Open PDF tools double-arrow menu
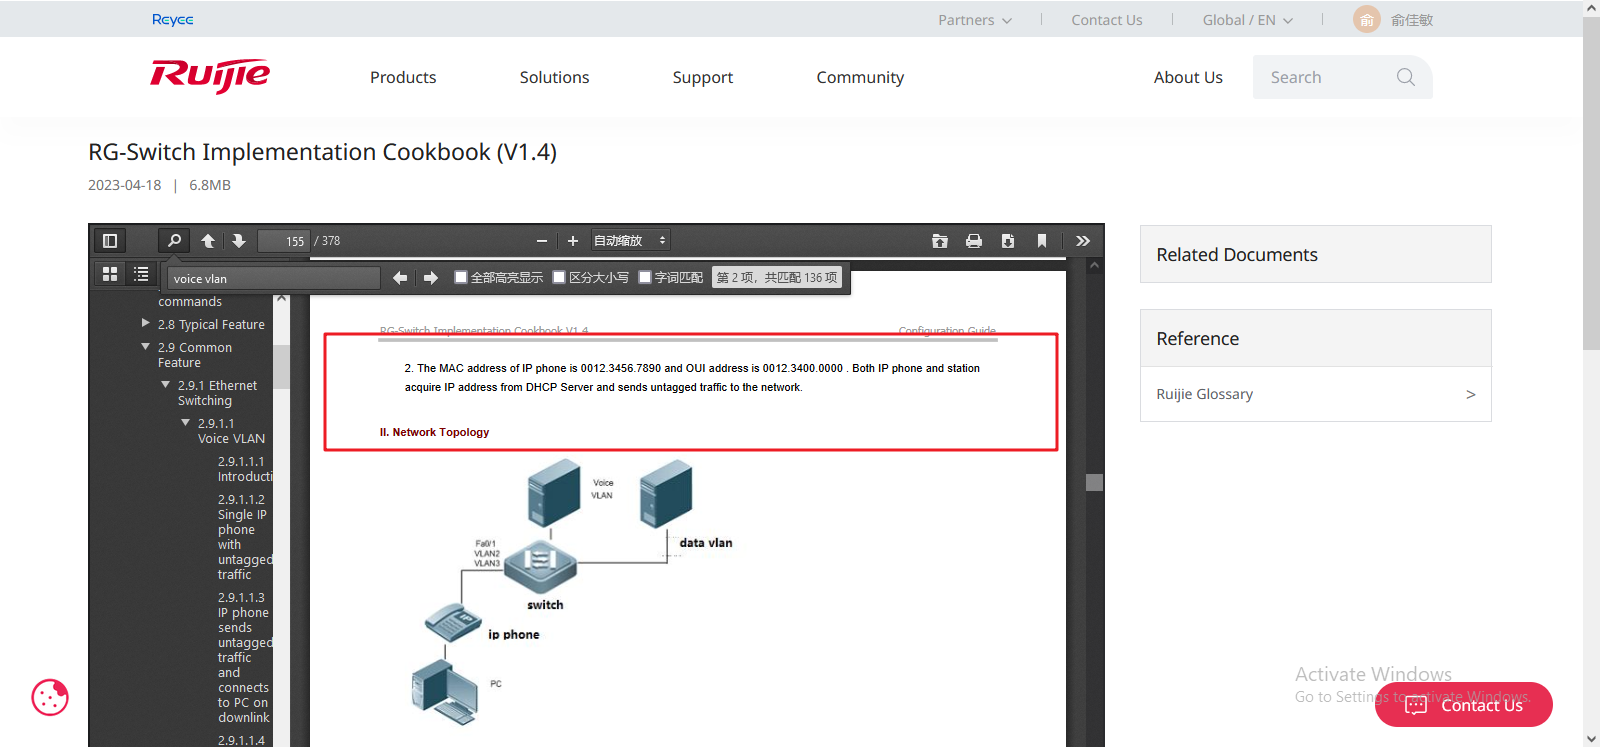Image resolution: width=1600 pixels, height=747 pixels. tap(1083, 241)
